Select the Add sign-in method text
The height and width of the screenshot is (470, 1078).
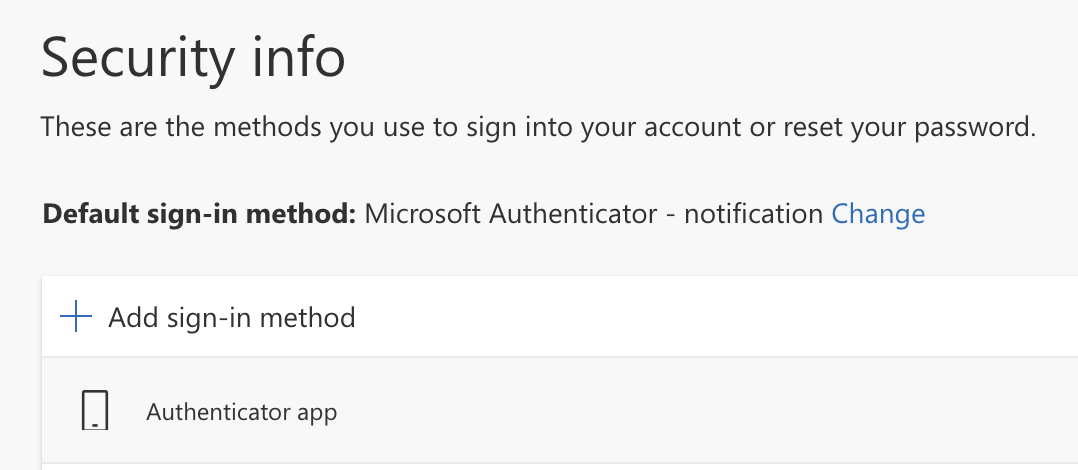pos(232,318)
